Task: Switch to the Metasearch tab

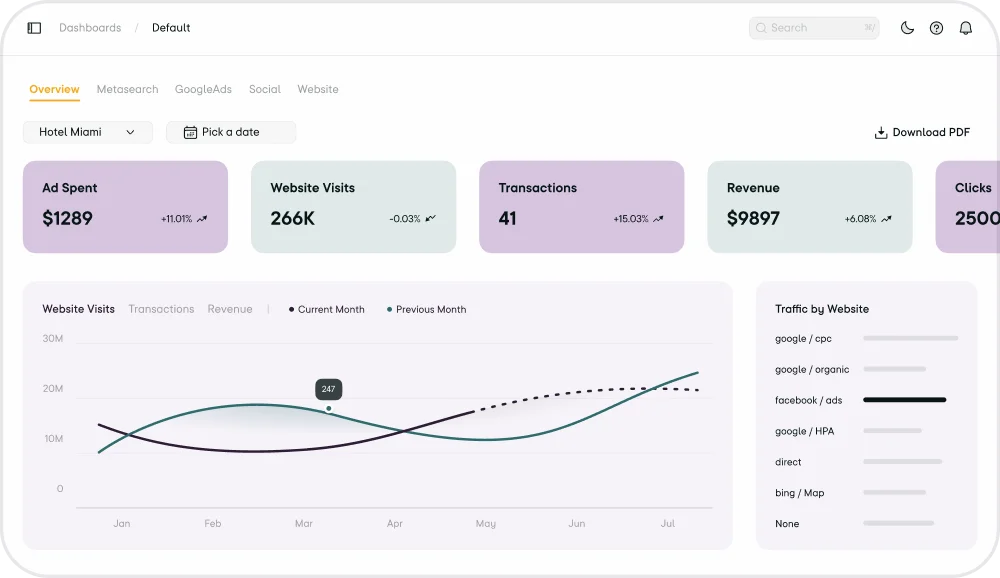Action: [x=128, y=89]
